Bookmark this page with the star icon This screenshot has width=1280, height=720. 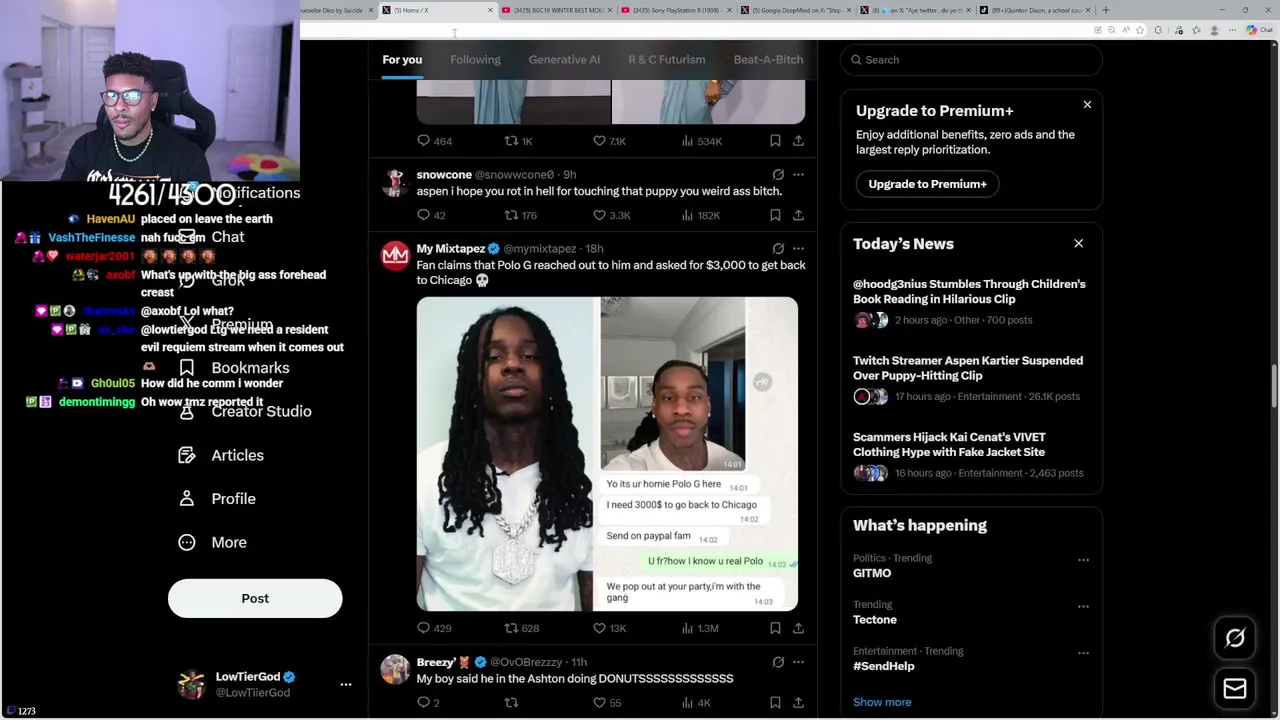click(1140, 30)
